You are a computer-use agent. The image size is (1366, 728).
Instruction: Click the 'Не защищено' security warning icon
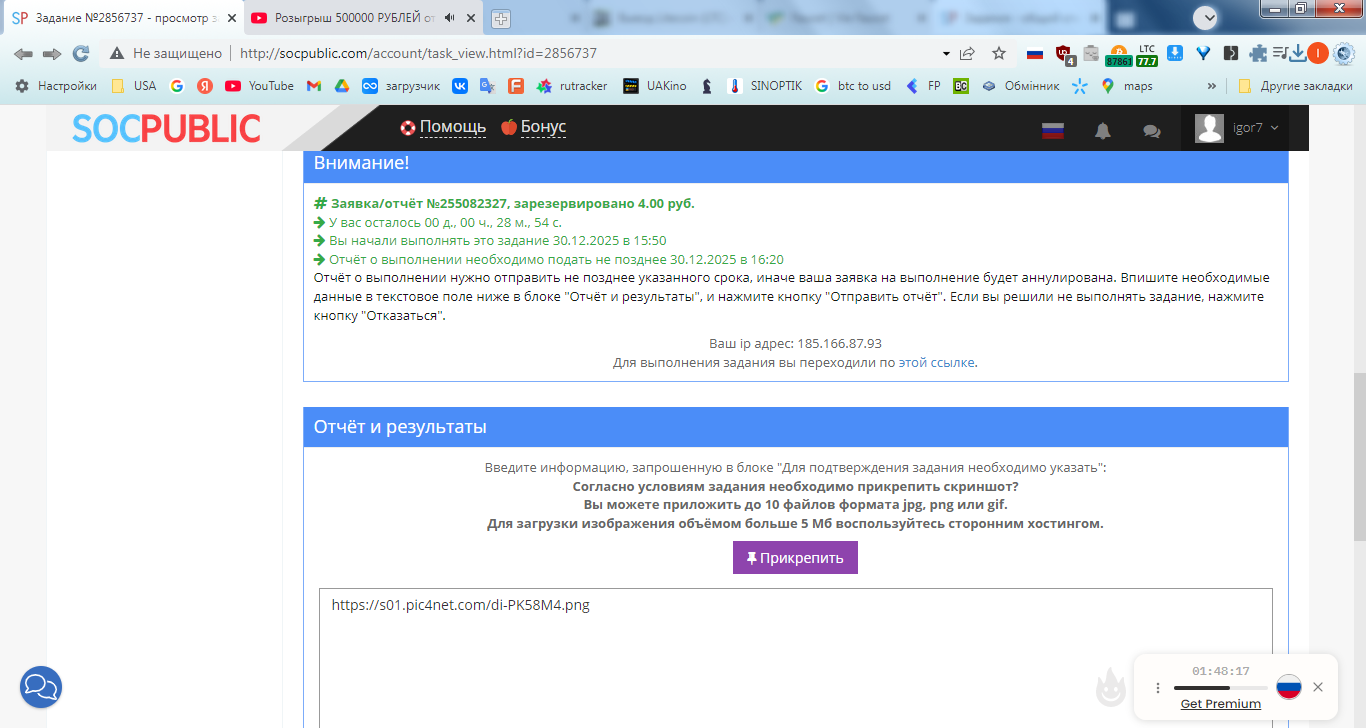click(x=117, y=54)
